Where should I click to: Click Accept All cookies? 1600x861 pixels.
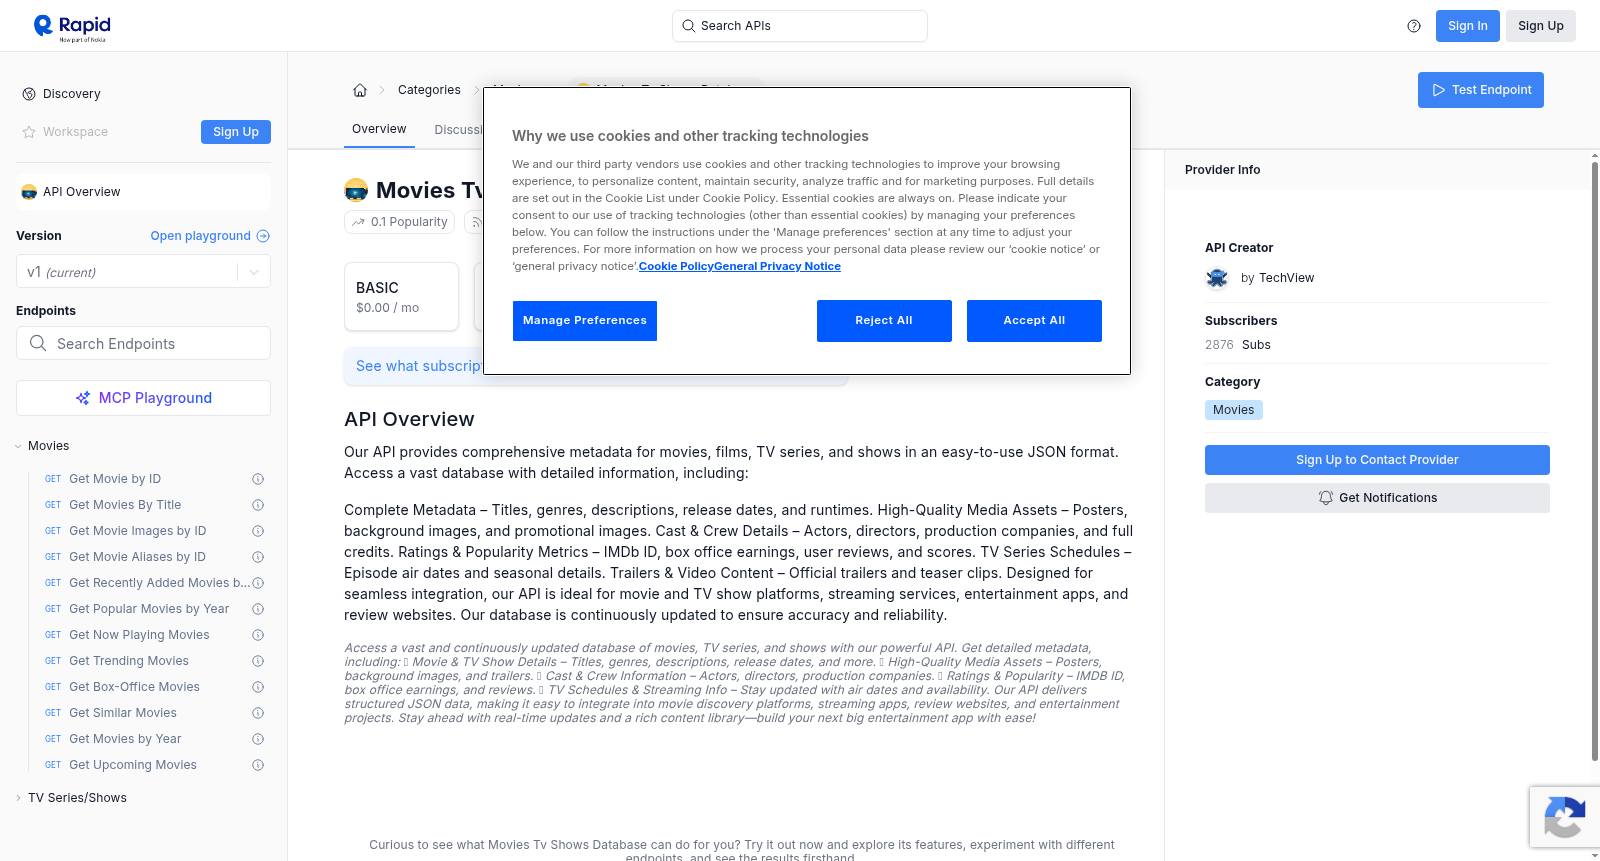[1034, 321]
